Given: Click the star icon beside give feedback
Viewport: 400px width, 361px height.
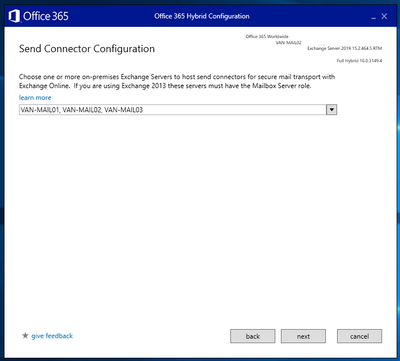Looking at the screenshot, I should 25,335.
